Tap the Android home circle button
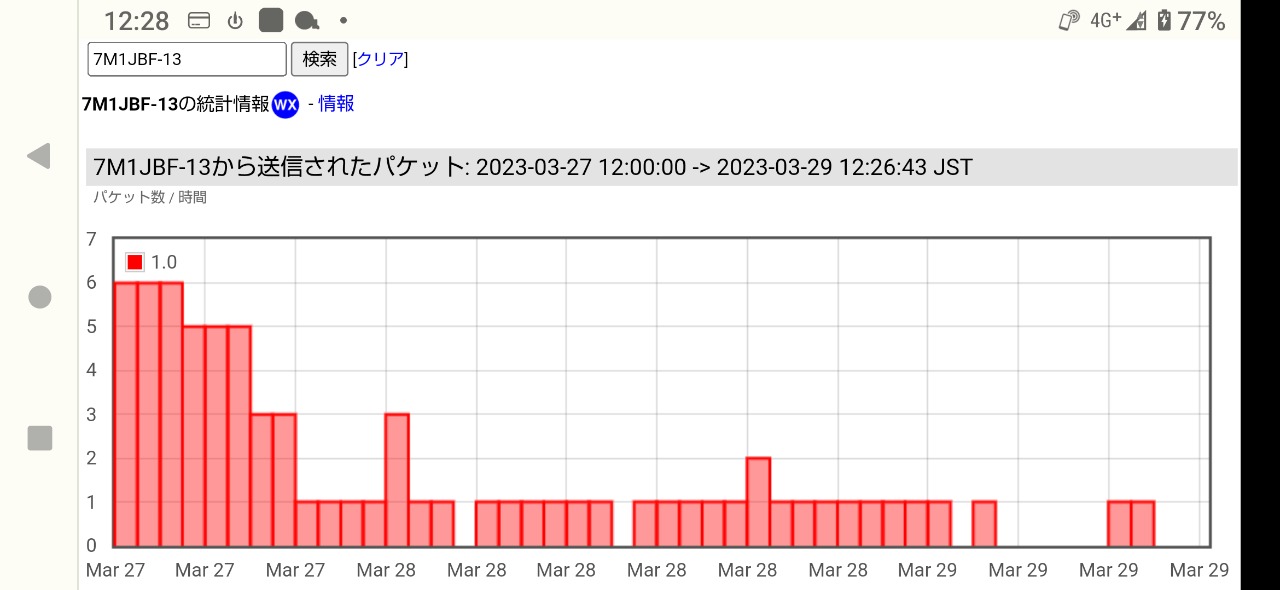 coord(39,297)
